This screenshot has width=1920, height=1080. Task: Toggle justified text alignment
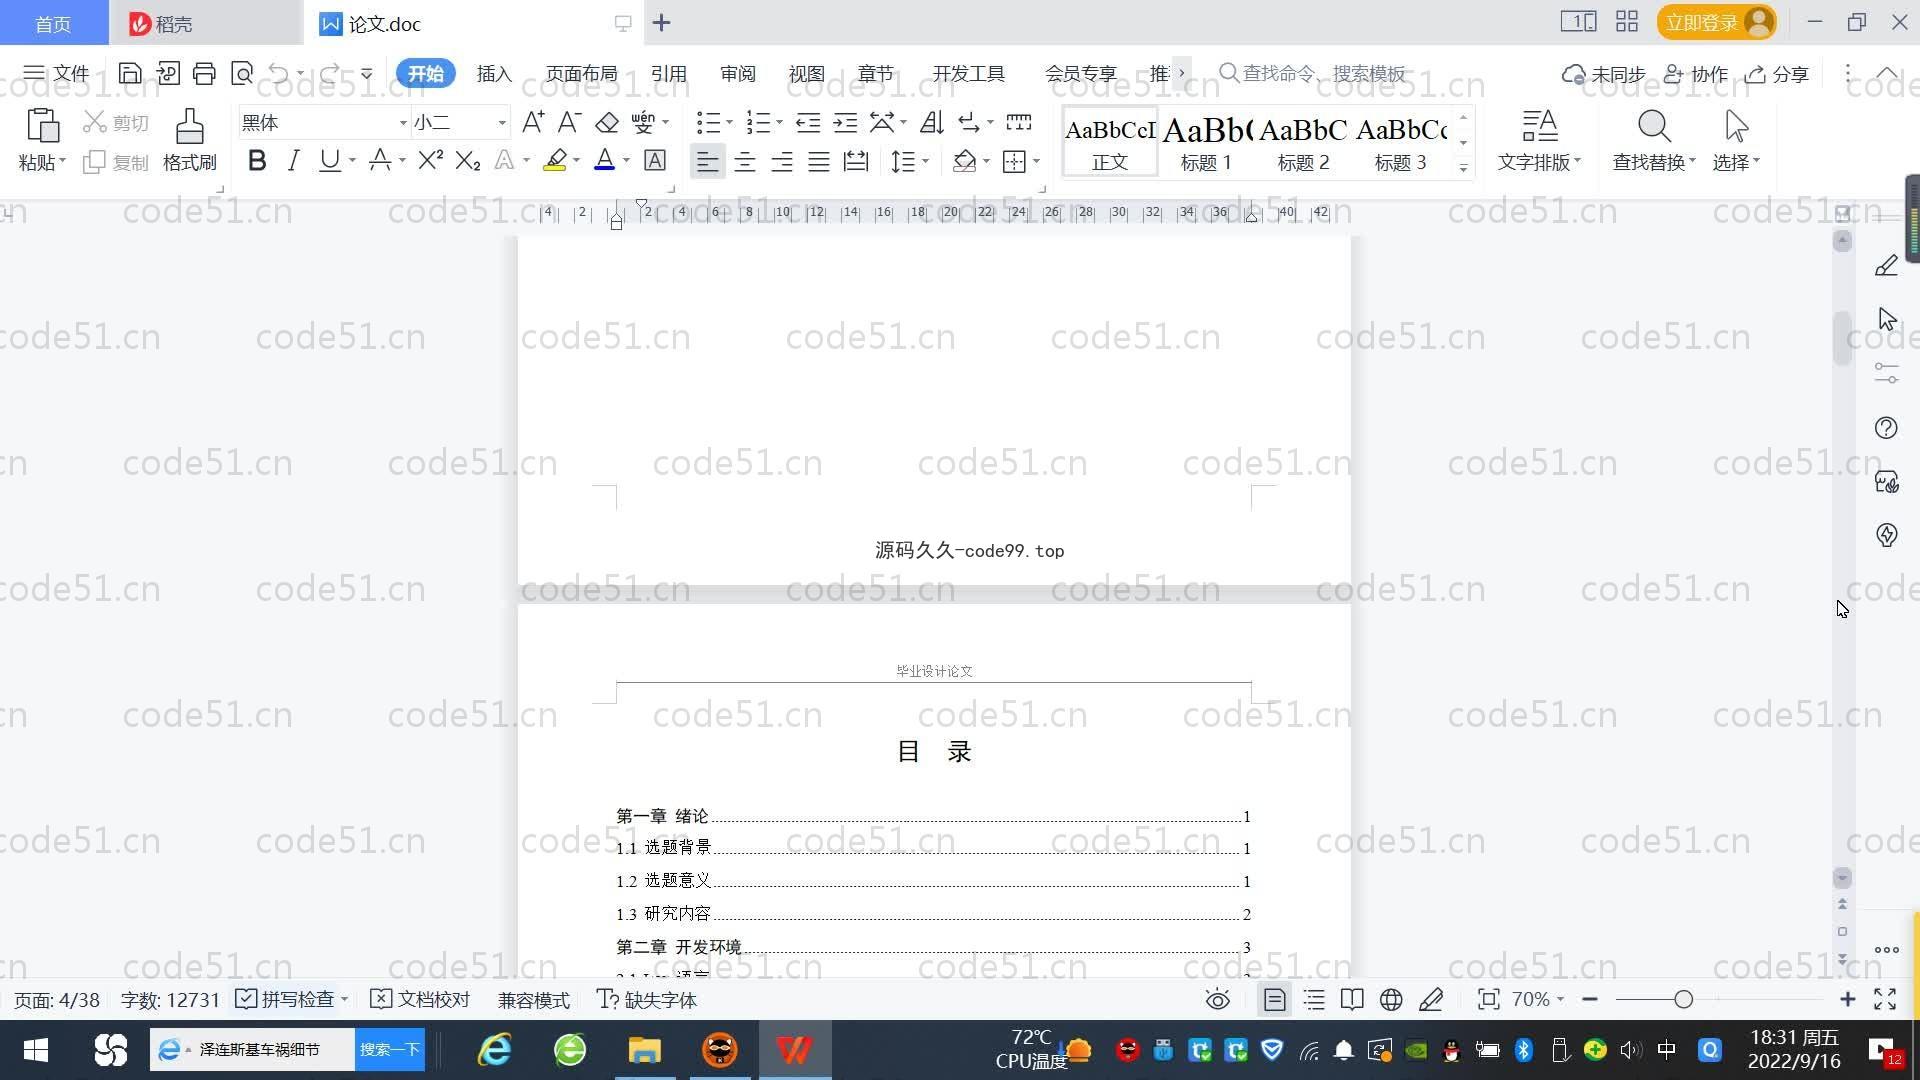[x=819, y=161]
